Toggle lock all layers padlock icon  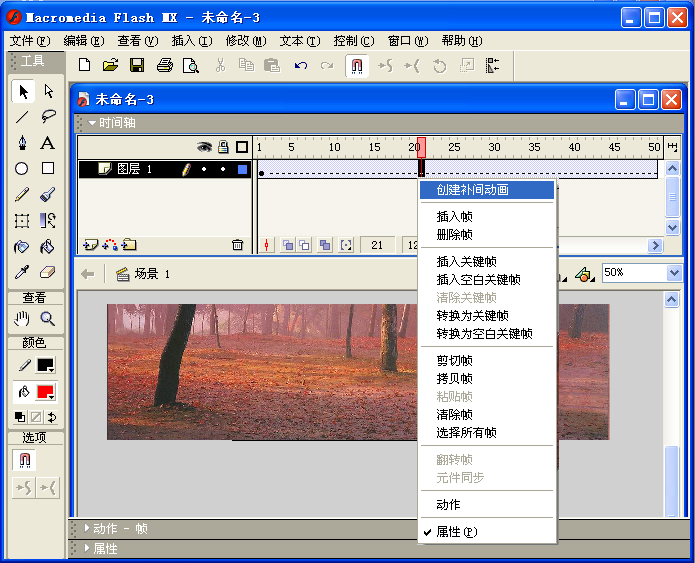[x=223, y=147]
